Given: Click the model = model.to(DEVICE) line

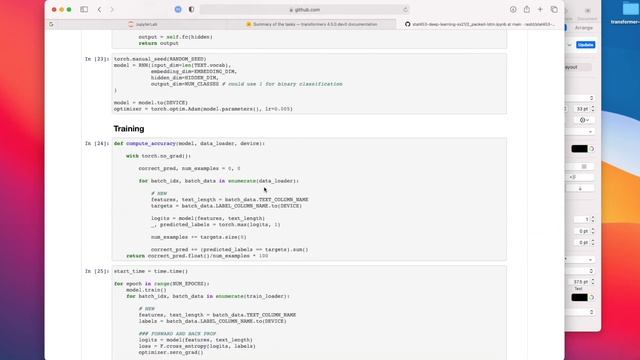Looking at the screenshot, I should click(151, 102).
